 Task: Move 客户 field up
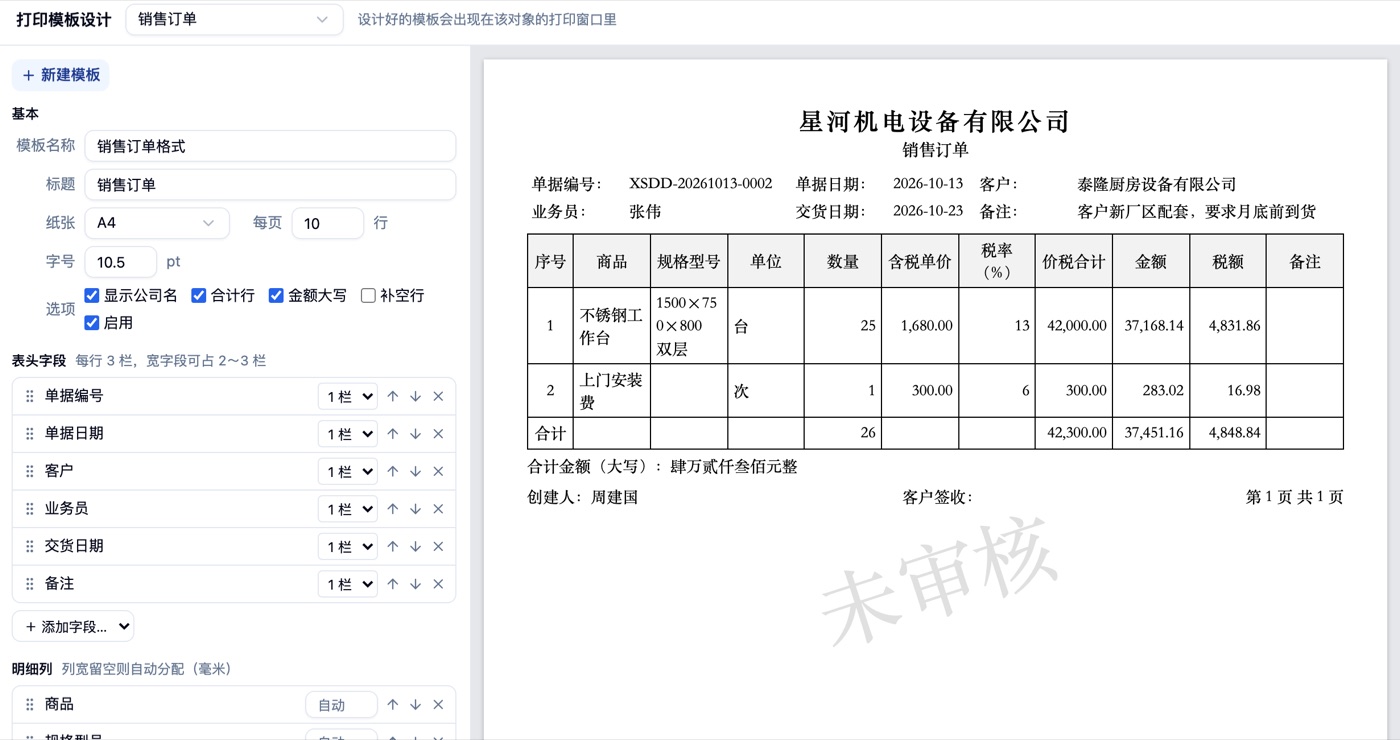[x=393, y=472]
